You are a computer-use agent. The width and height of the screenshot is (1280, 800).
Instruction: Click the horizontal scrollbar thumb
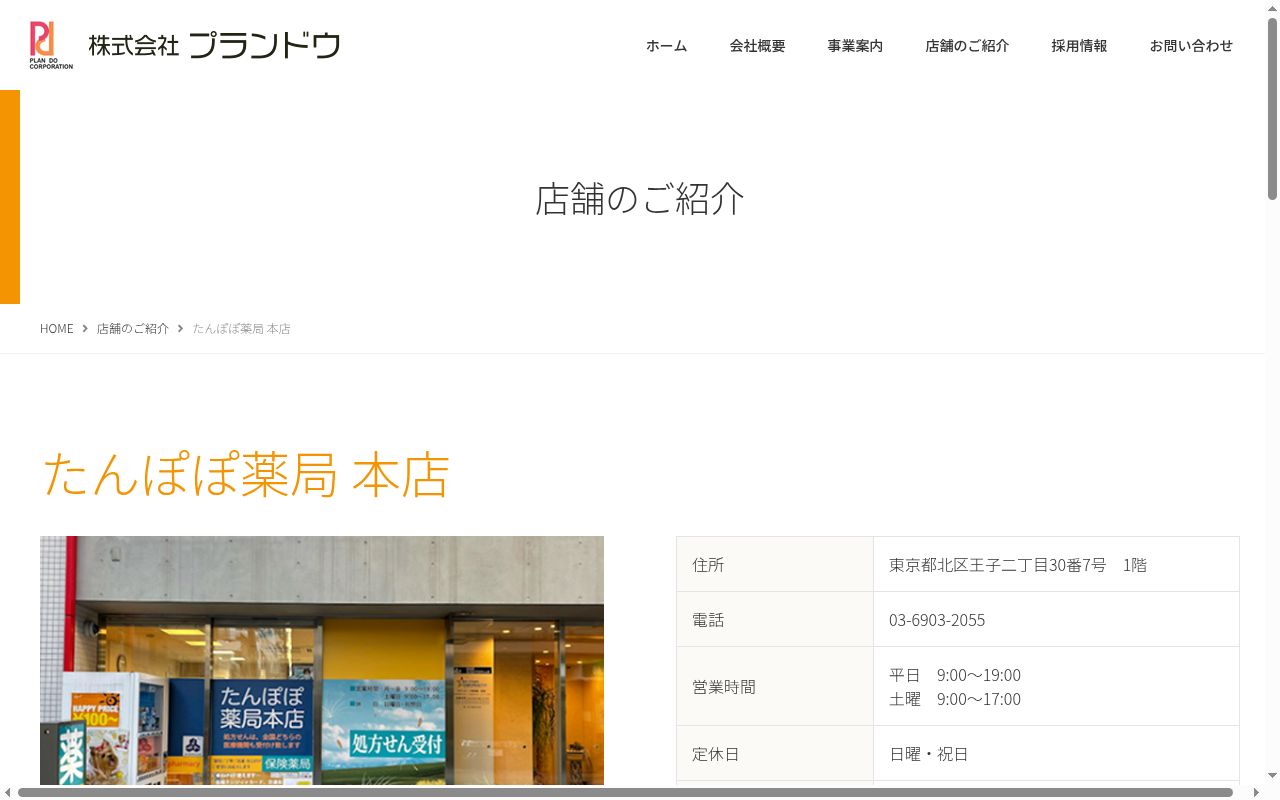point(625,792)
